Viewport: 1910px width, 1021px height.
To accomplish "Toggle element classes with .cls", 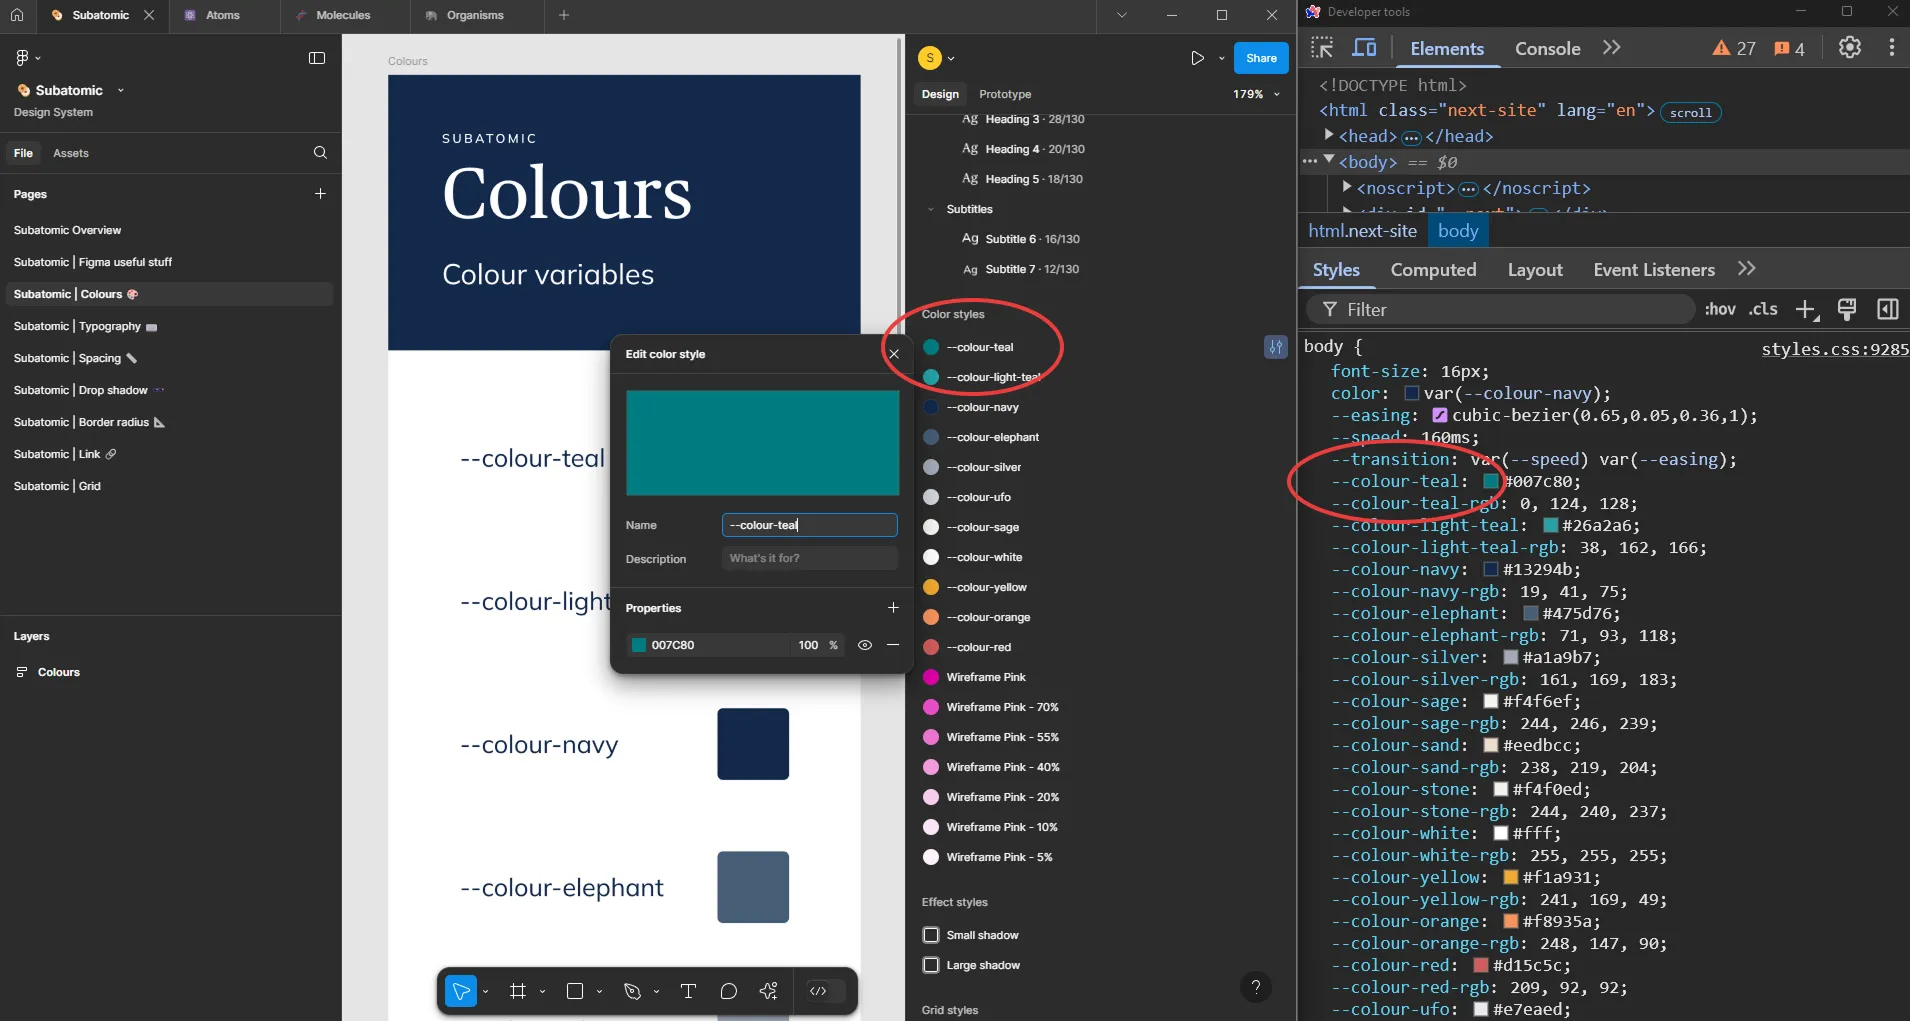I will point(1764,310).
